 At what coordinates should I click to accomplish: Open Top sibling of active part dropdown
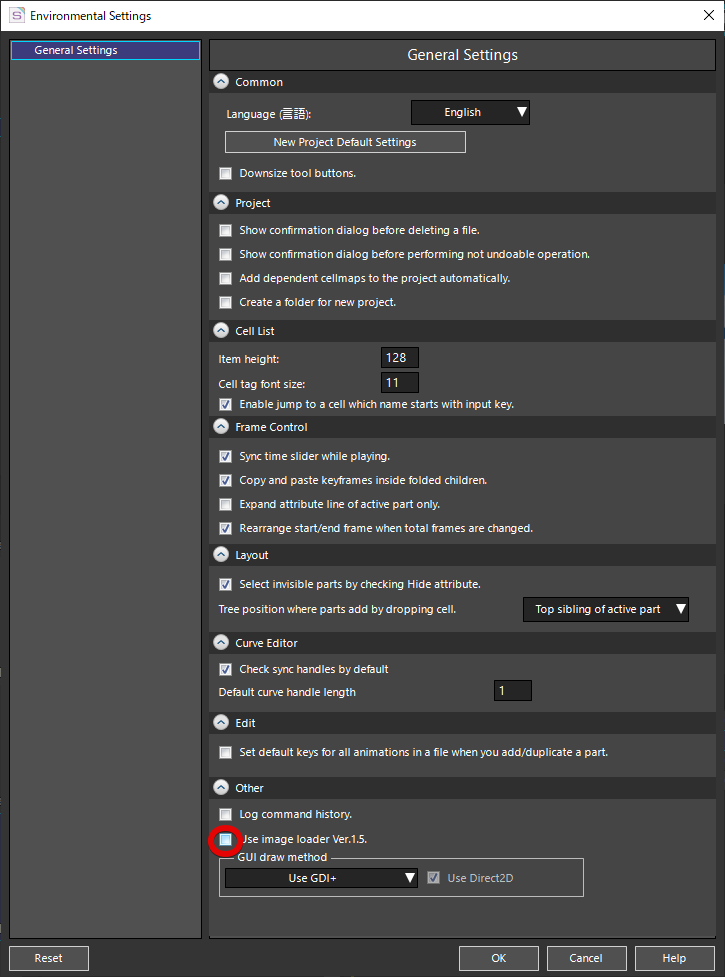pyautogui.click(x=606, y=609)
